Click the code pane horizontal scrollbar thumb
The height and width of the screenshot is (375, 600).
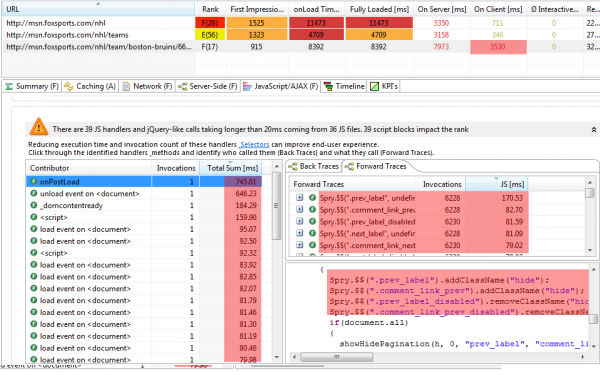coord(336,357)
